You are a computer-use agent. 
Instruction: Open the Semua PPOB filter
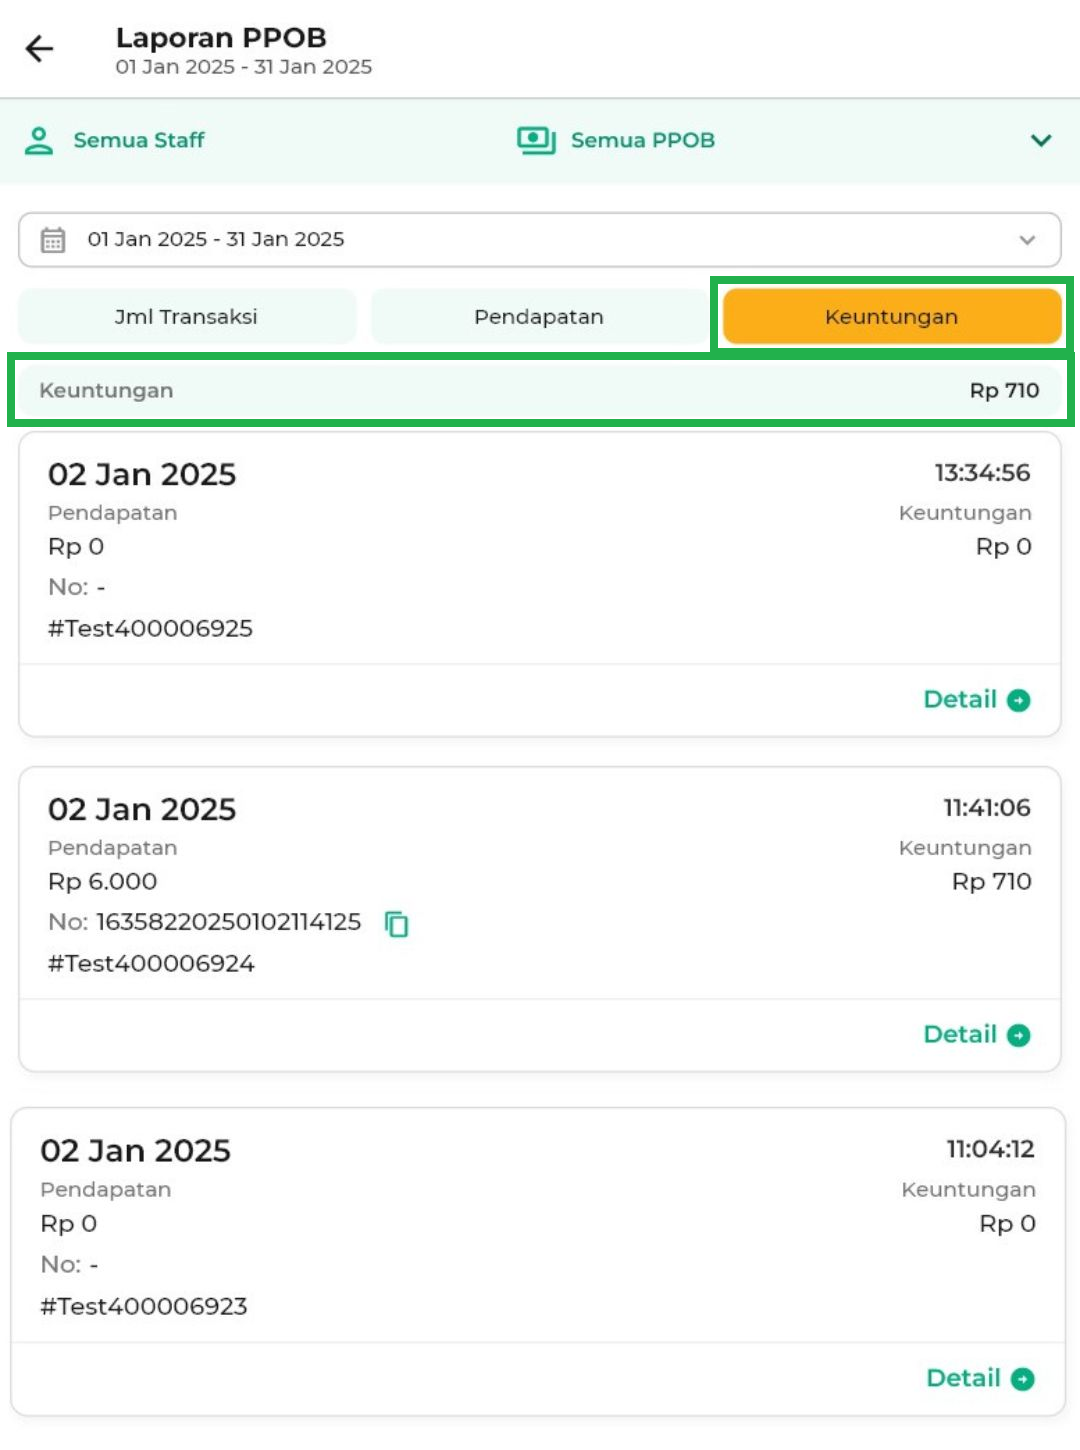[x=642, y=141]
